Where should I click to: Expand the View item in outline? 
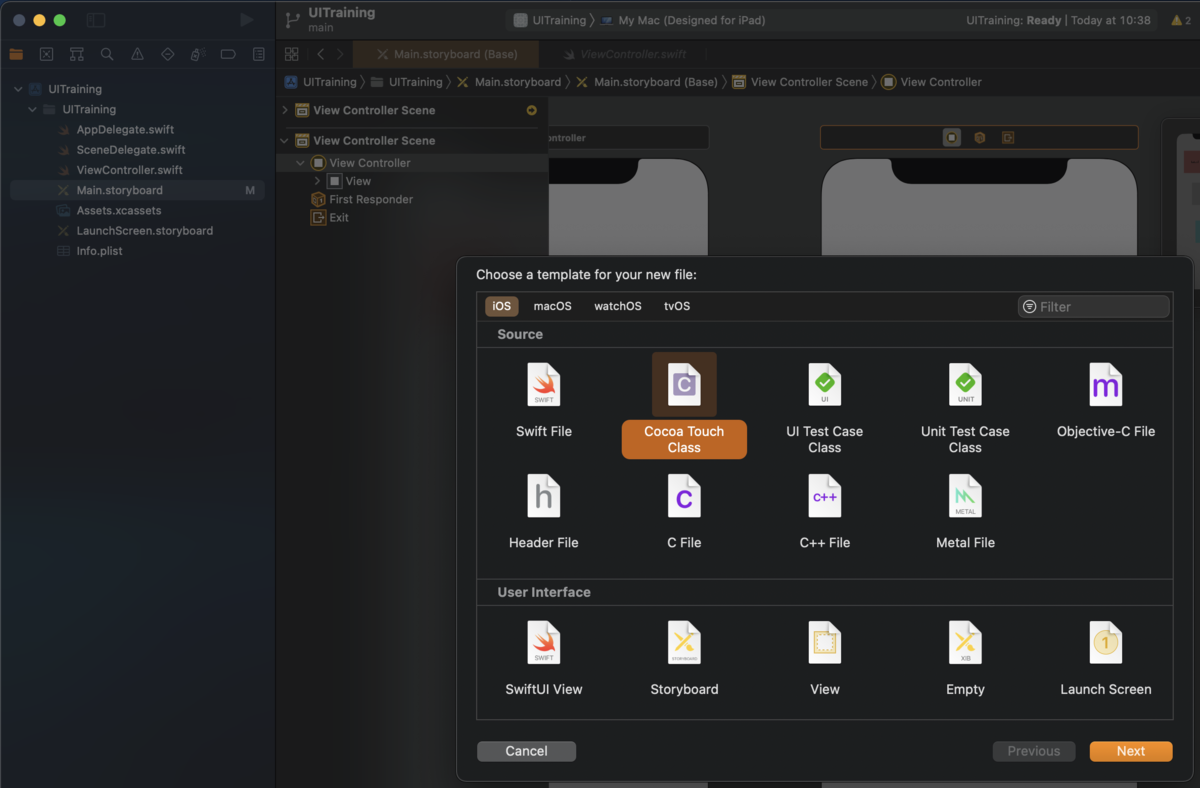317,181
